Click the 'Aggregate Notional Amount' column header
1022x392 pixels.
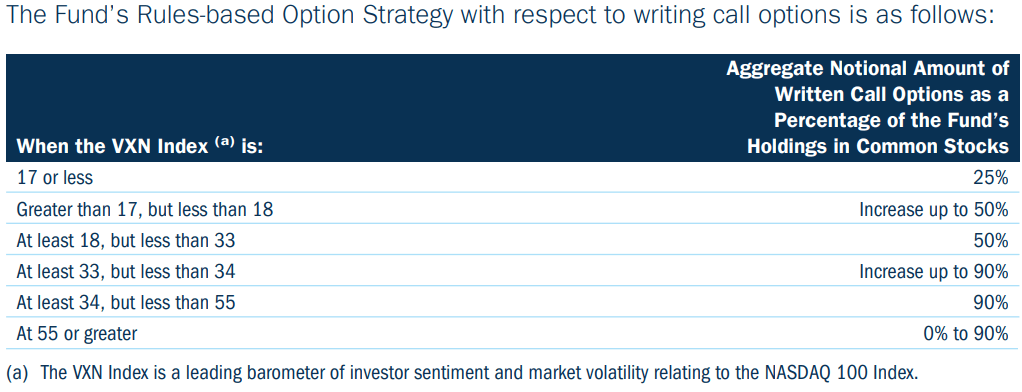point(868,67)
